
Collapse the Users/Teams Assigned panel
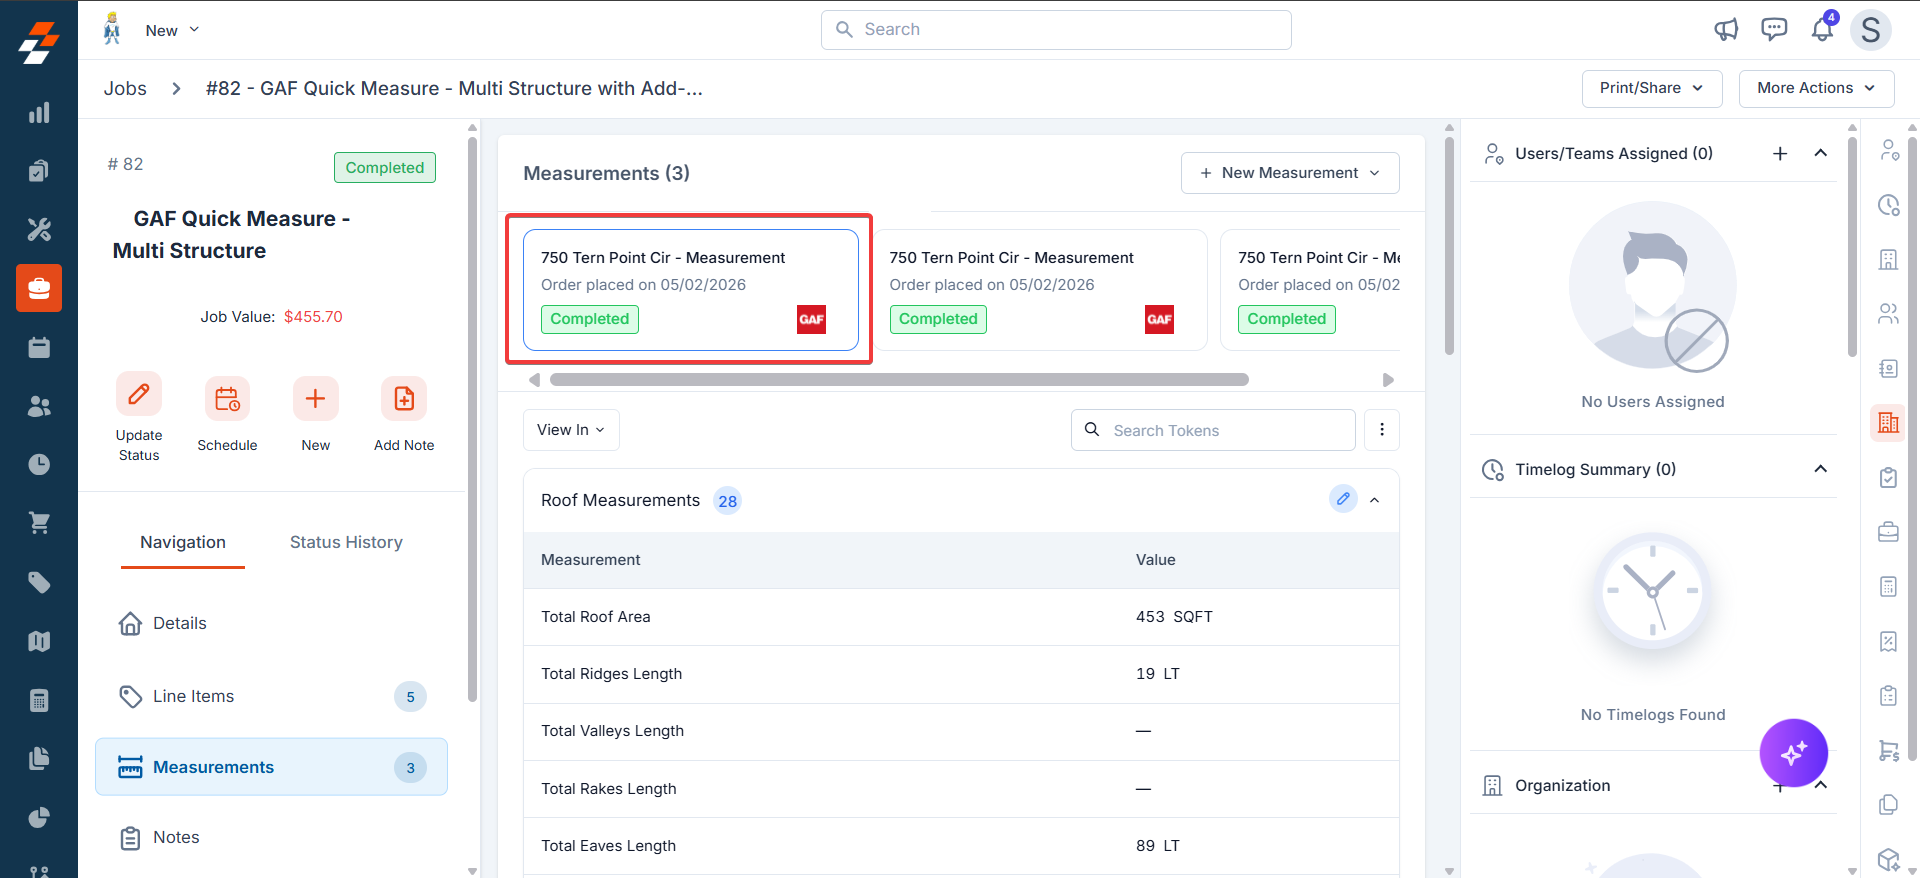(1821, 153)
